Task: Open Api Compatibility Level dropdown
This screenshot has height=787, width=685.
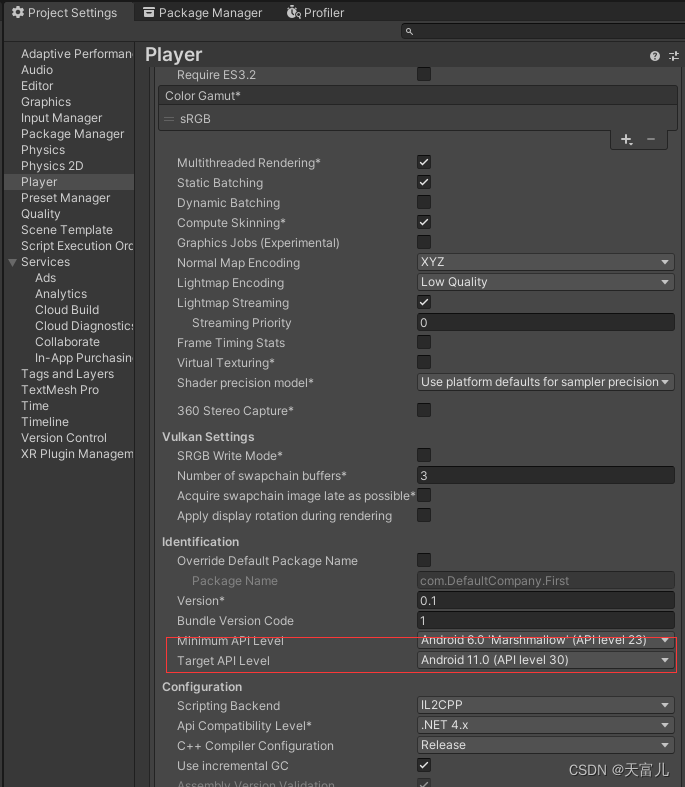Action: click(x=545, y=725)
